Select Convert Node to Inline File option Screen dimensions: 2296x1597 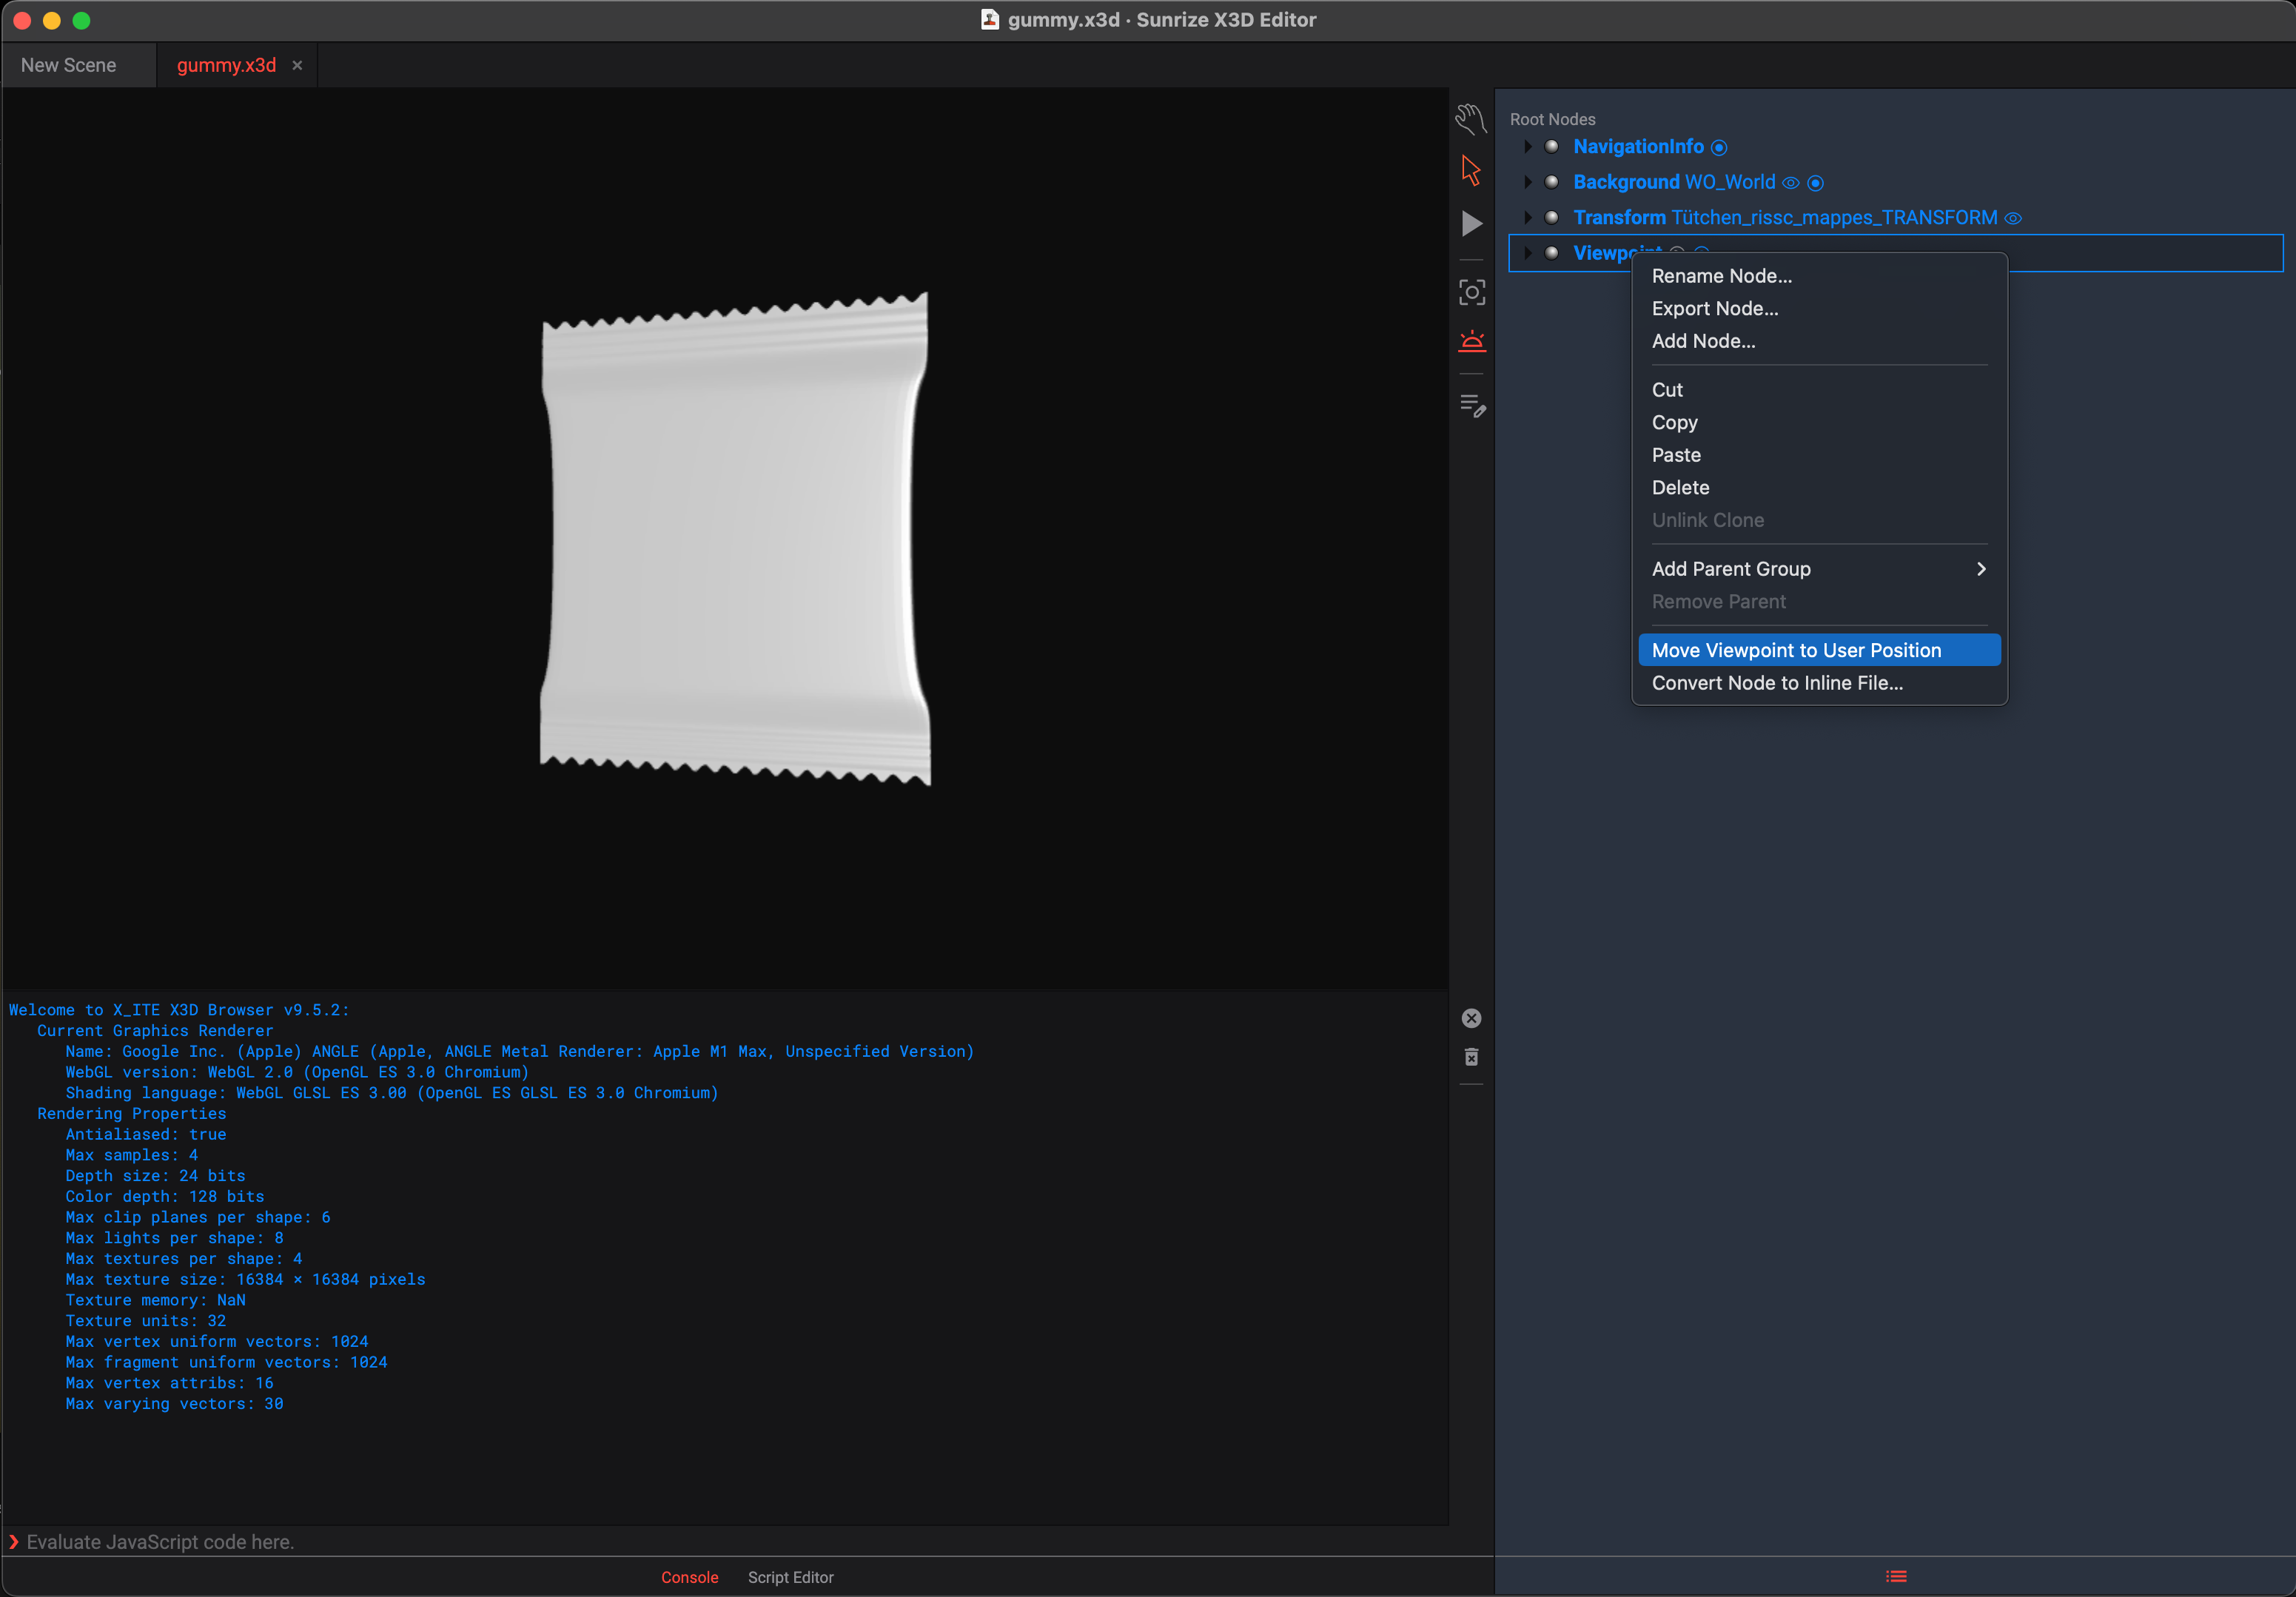point(1778,682)
